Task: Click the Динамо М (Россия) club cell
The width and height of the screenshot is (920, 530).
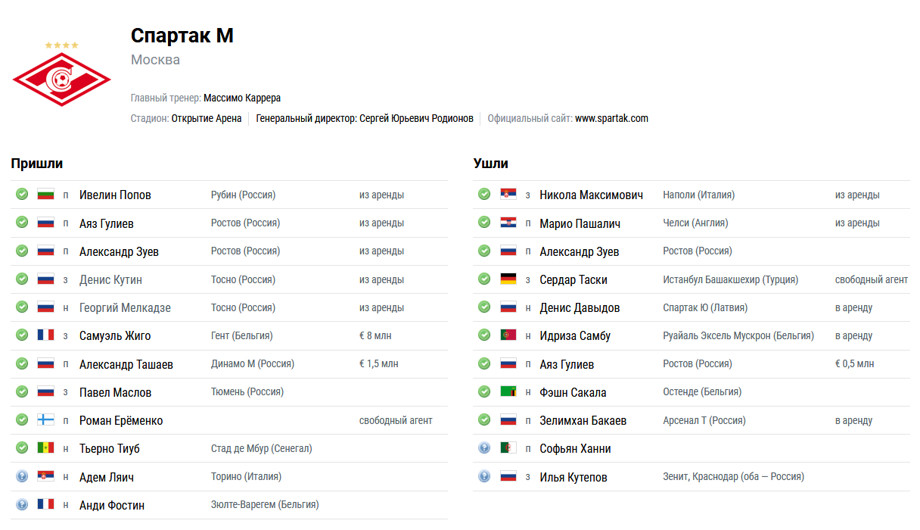Action: (x=252, y=364)
